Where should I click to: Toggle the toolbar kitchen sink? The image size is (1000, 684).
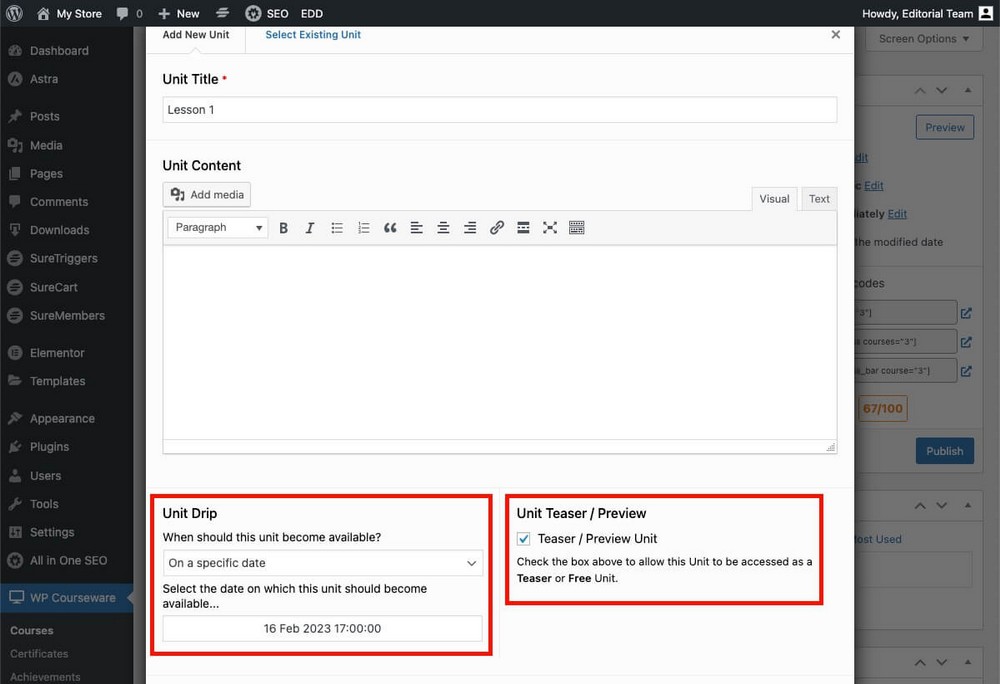(x=577, y=228)
